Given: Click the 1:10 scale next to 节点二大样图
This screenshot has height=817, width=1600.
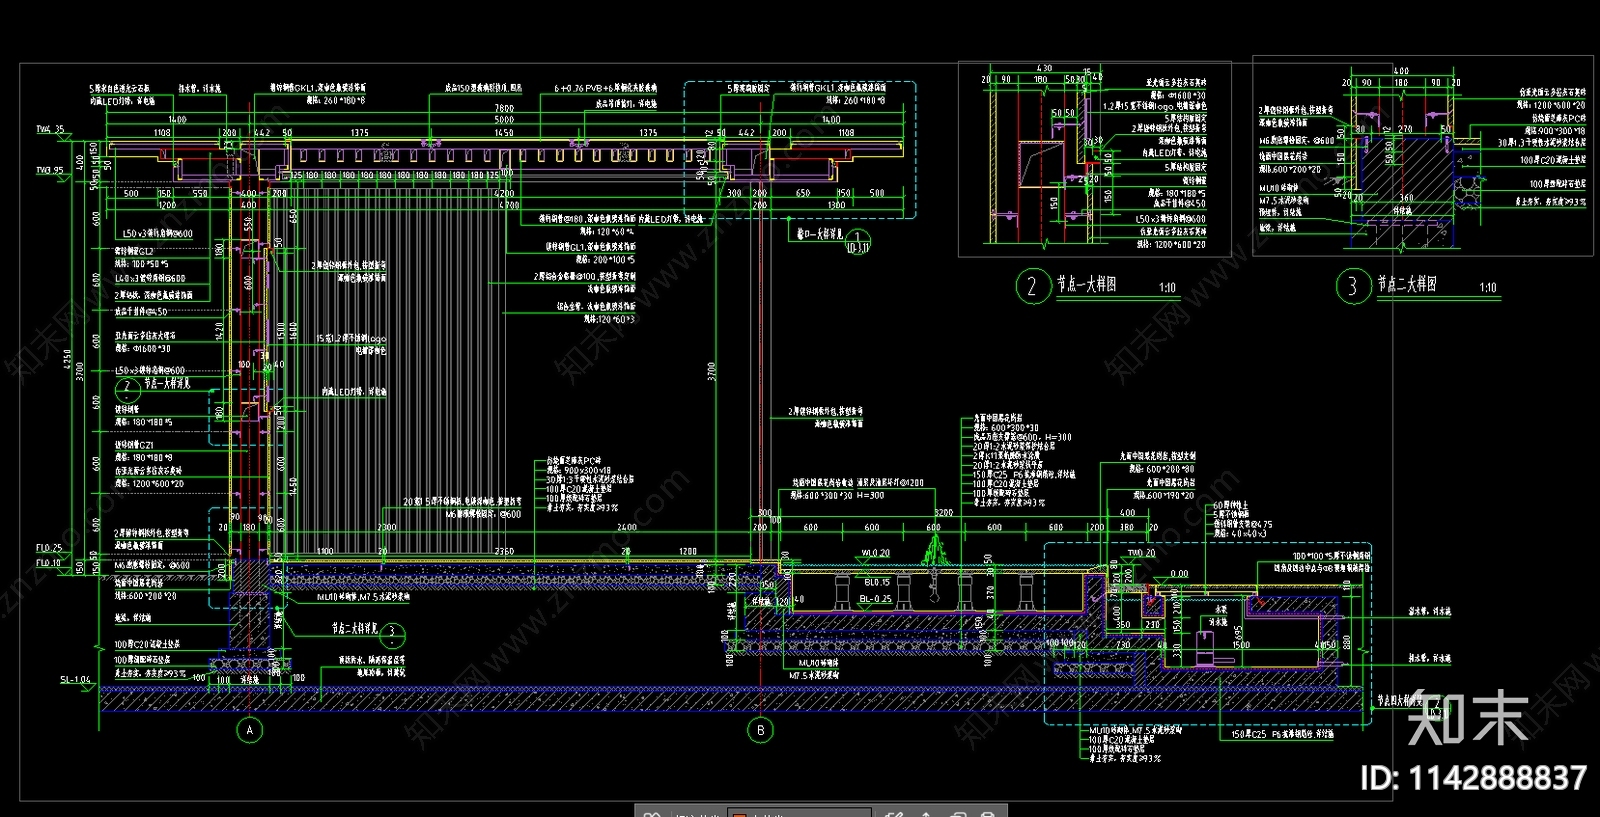Looking at the screenshot, I should 1488,288.
